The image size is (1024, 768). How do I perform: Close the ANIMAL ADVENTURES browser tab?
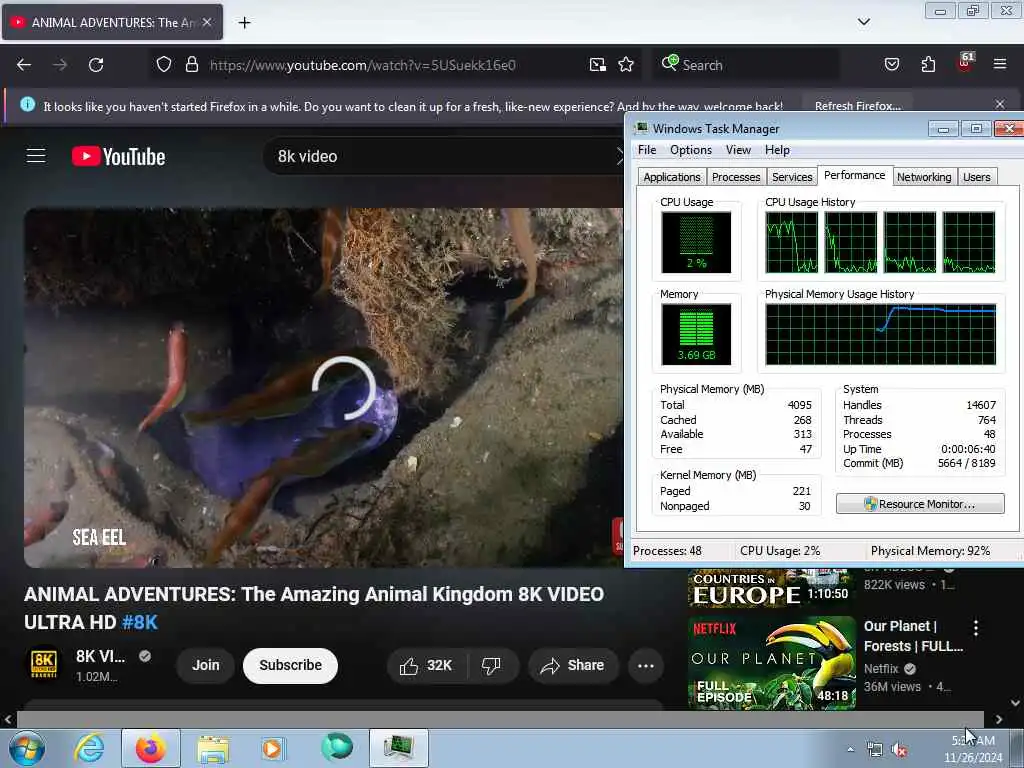click(x=207, y=22)
